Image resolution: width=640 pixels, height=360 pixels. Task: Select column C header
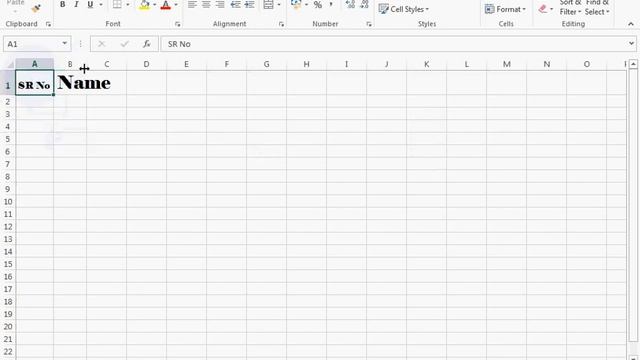point(107,64)
